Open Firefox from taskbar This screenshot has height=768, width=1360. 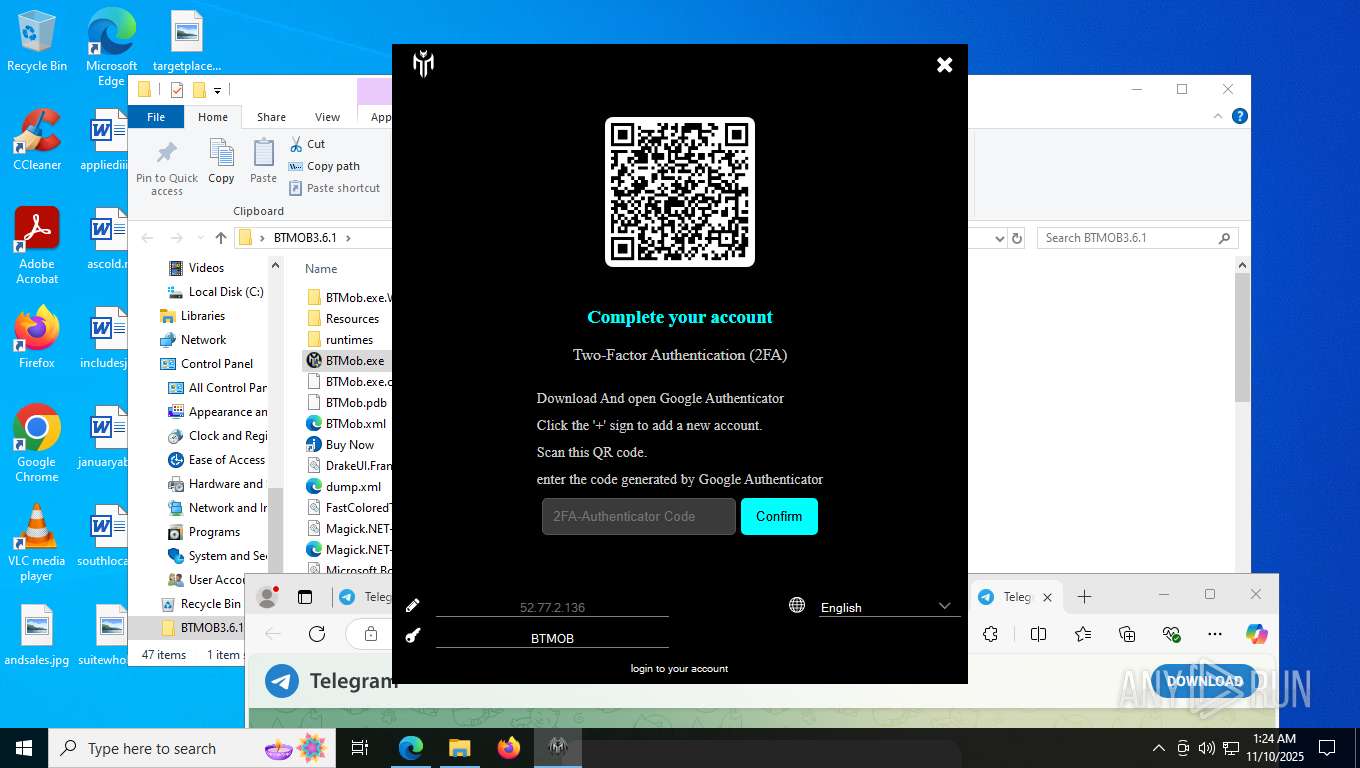(x=509, y=748)
